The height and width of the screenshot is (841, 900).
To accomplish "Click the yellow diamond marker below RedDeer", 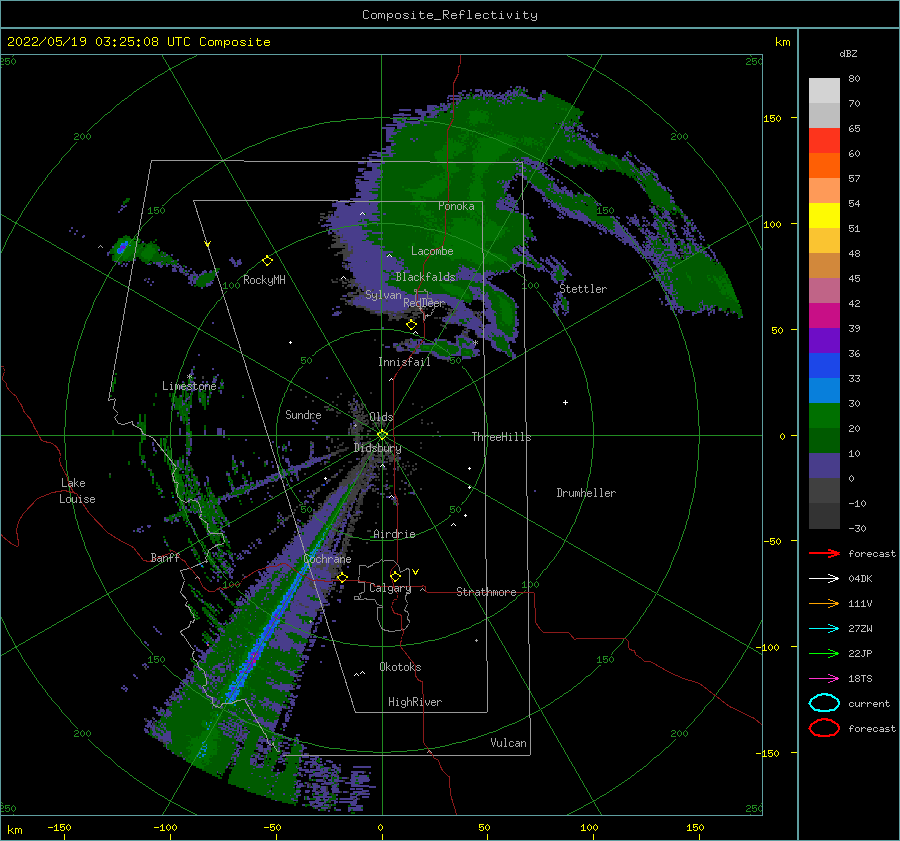I will coord(412,325).
